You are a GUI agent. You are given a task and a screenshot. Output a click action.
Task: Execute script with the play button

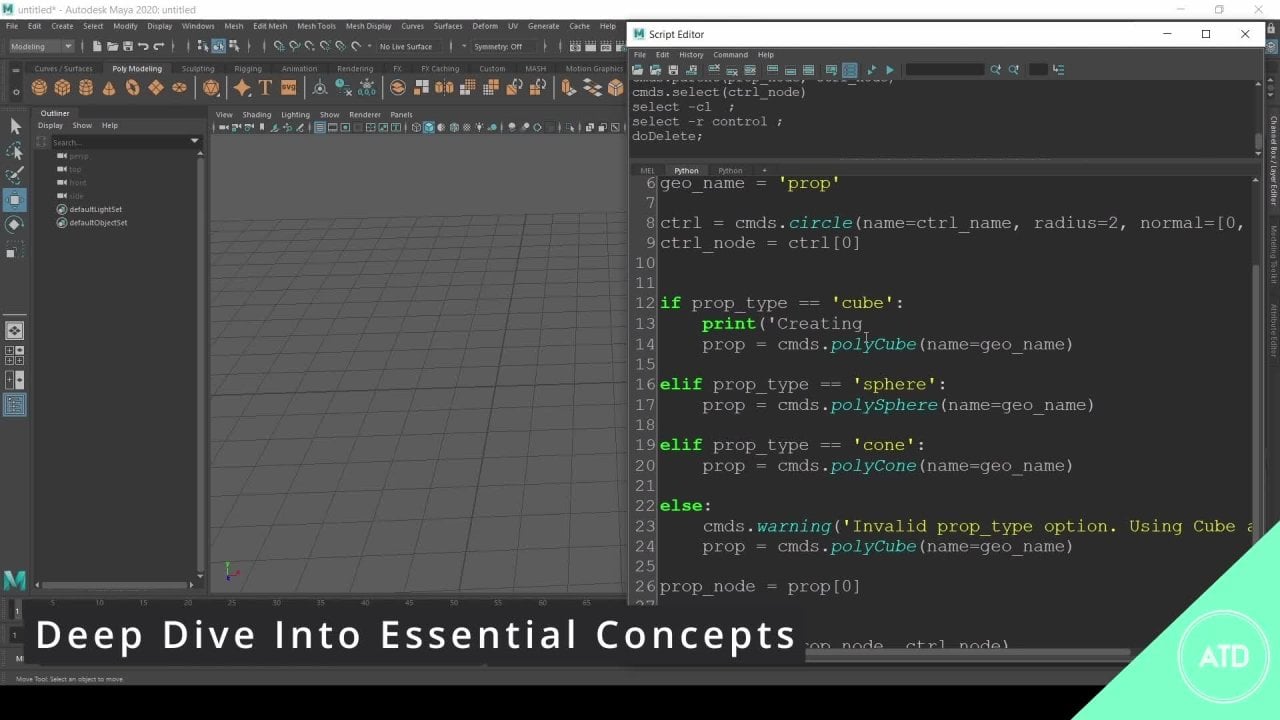click(889, 70)
